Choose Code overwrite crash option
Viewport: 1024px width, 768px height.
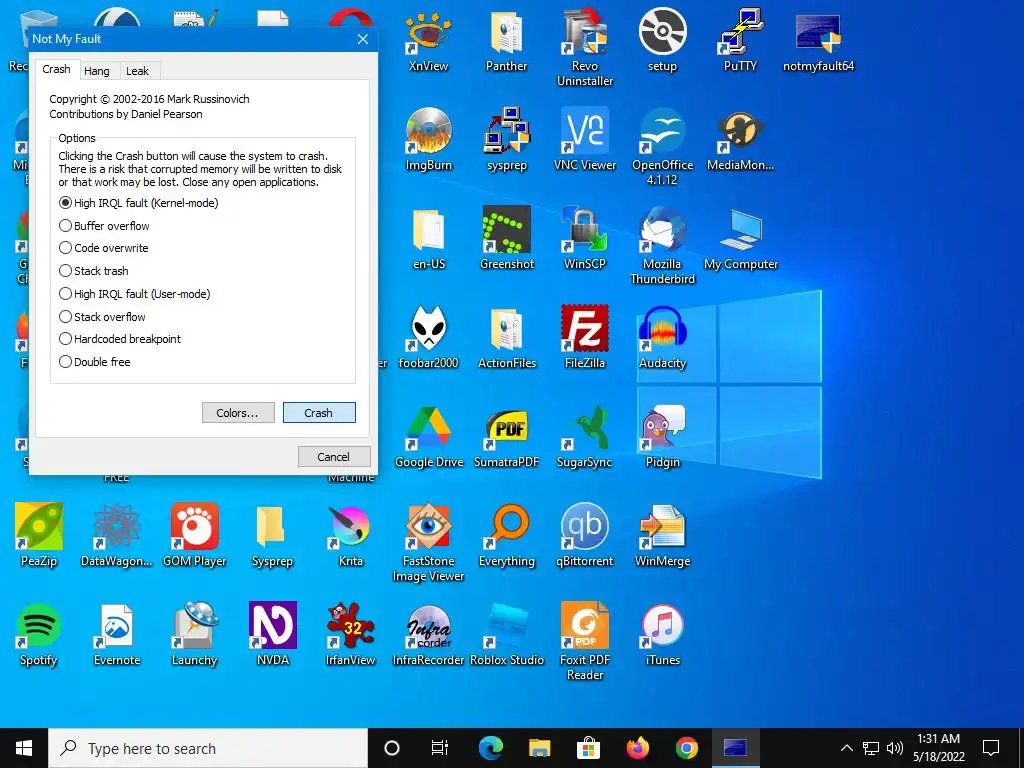[104, 248]
